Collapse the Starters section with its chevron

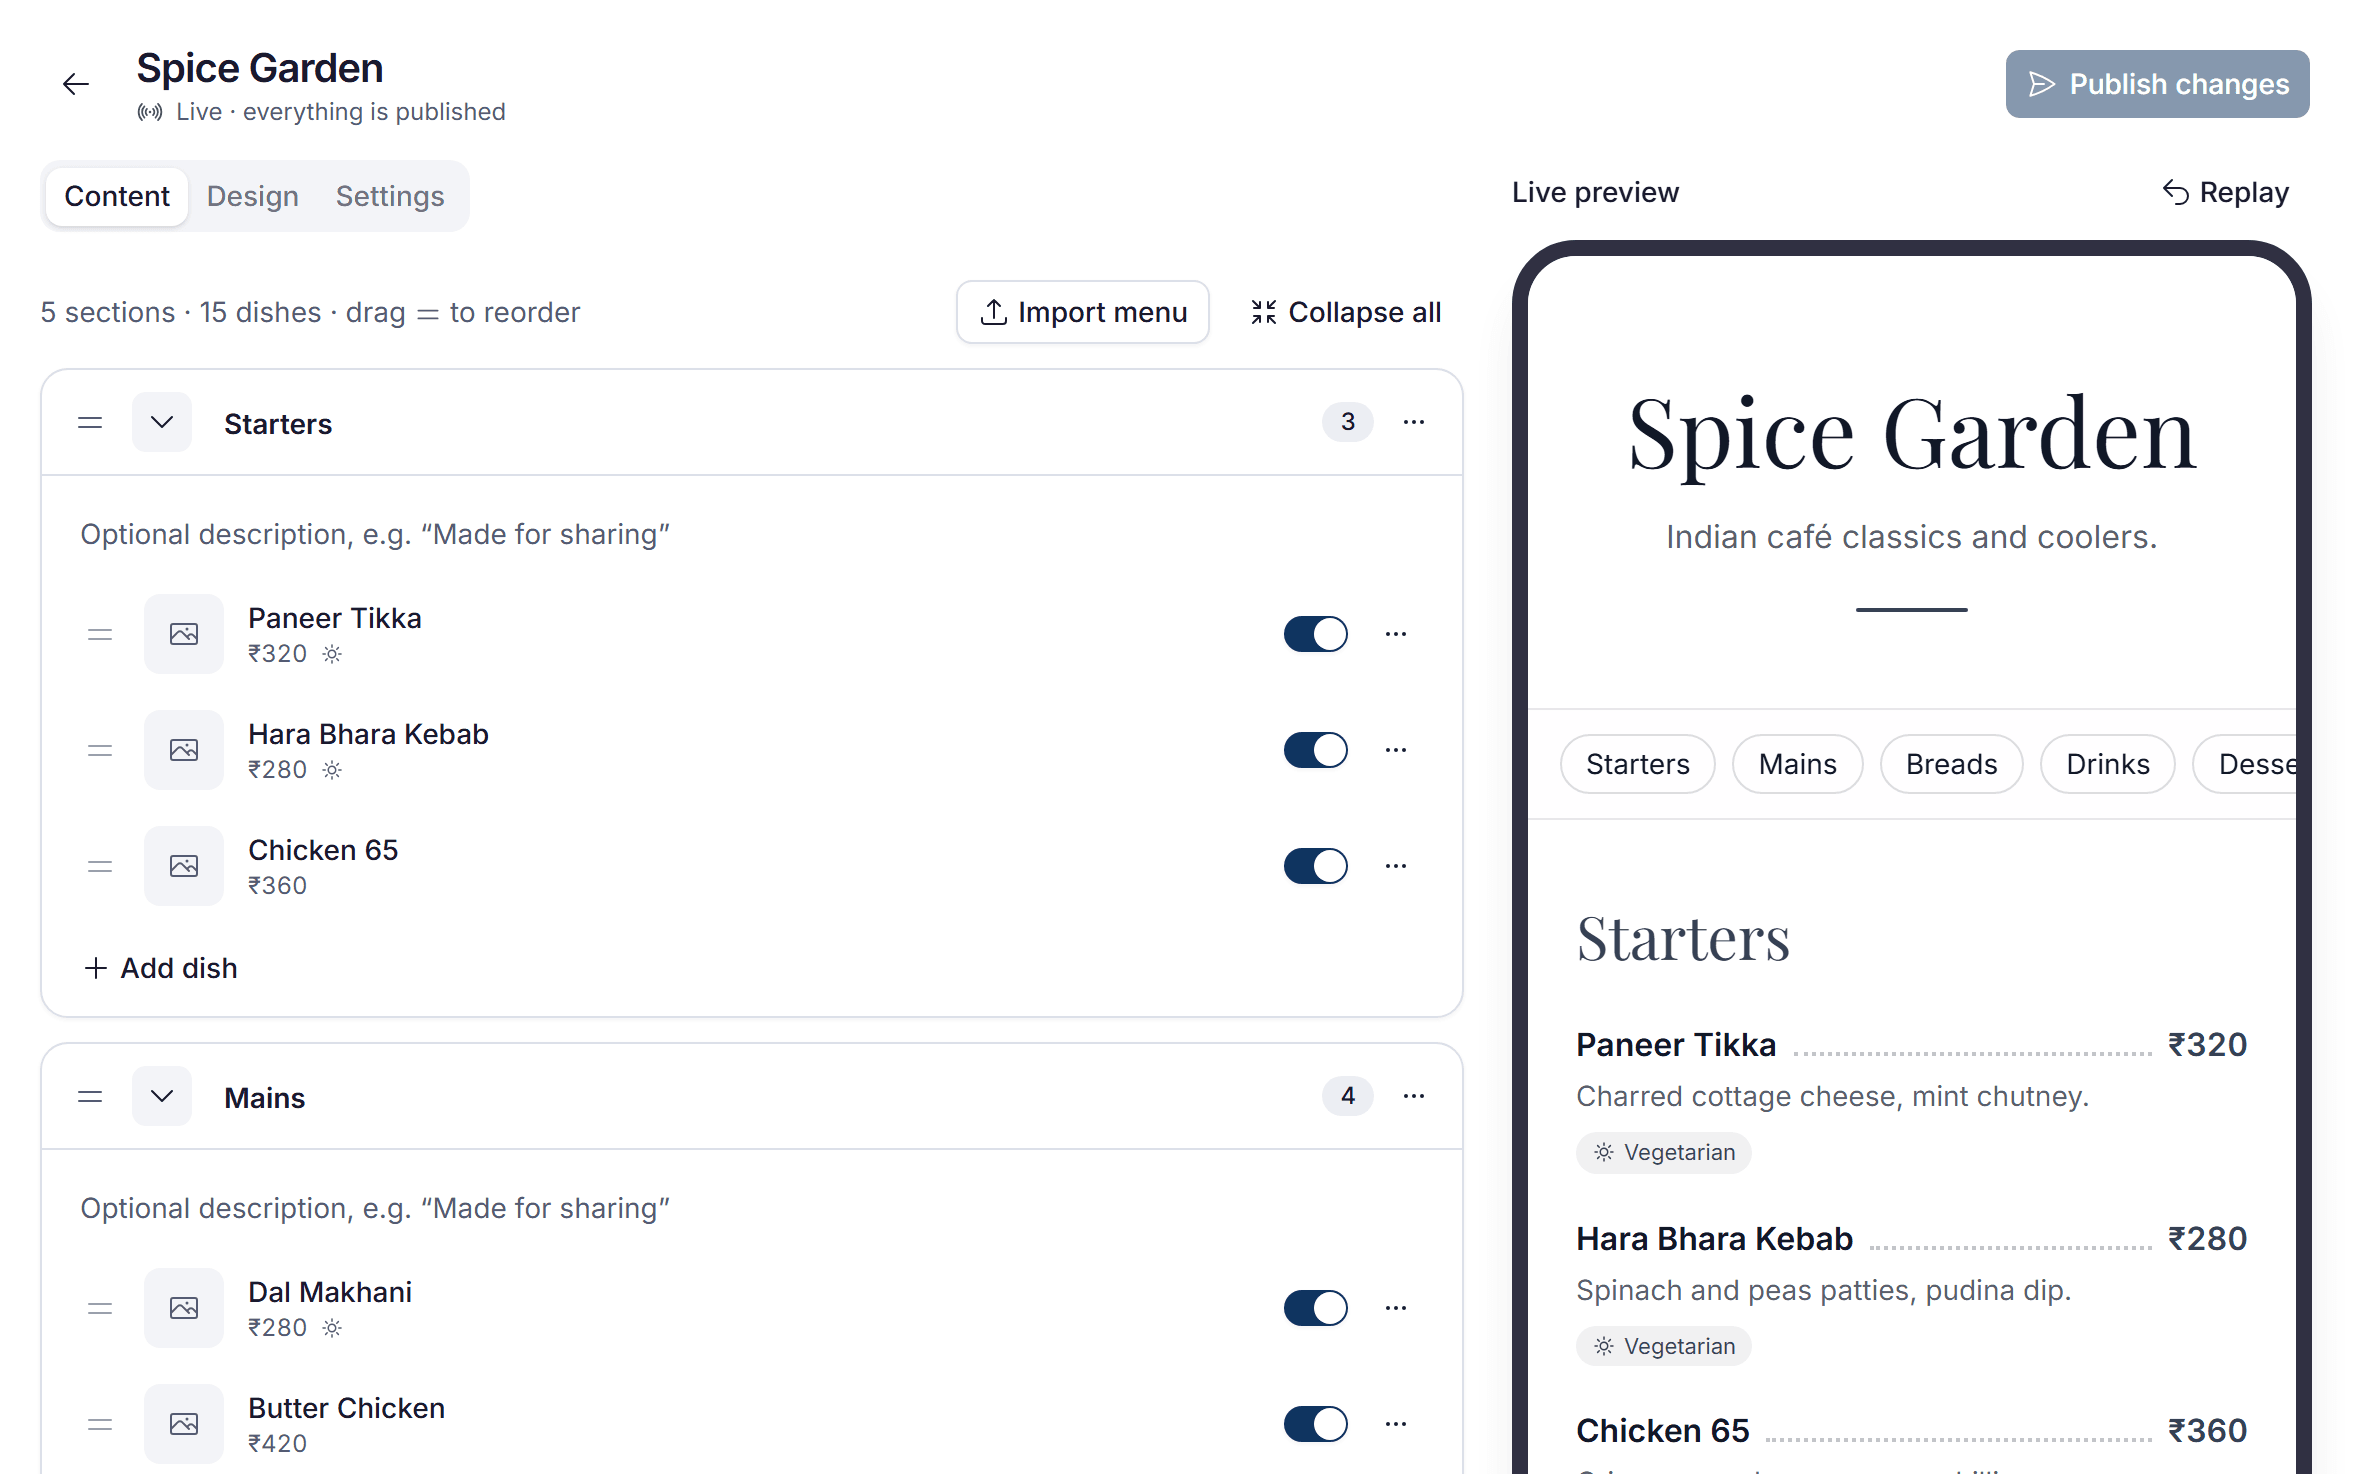162,422
